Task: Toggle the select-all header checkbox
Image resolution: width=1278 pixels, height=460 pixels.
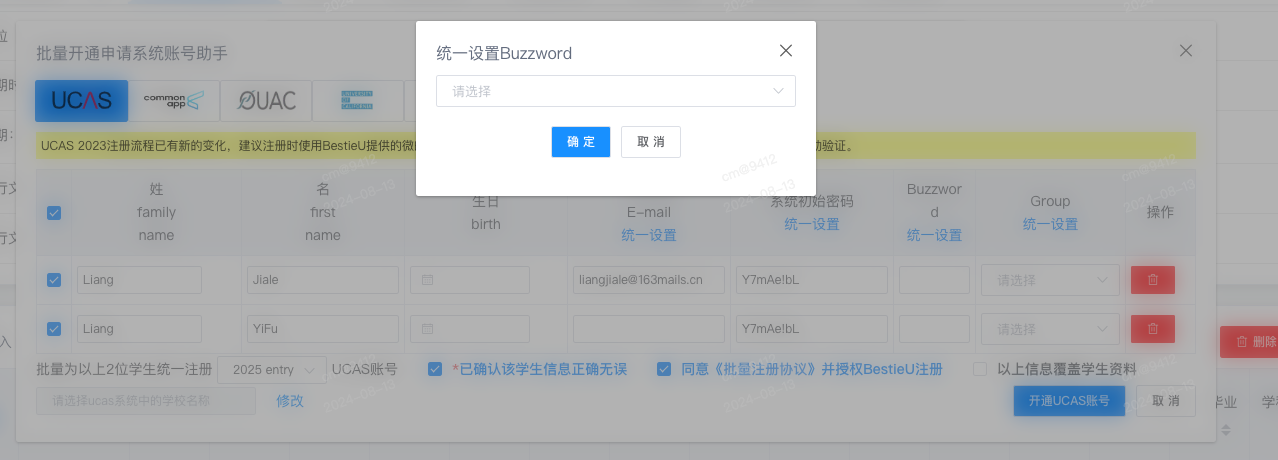Action: [x=54, y=212]
